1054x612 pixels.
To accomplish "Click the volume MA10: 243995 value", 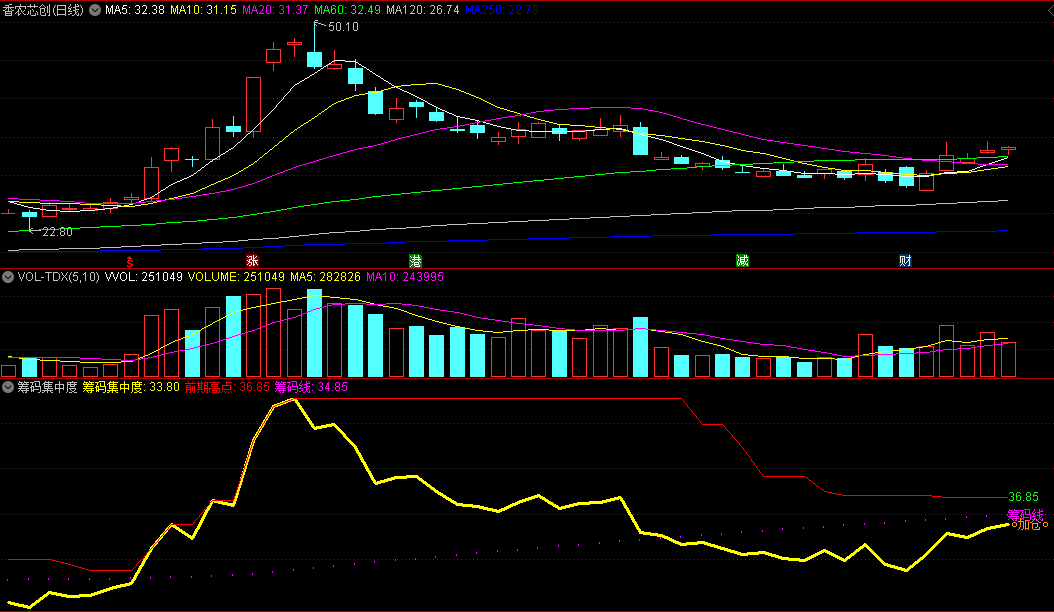I will [x=405, y=277].
